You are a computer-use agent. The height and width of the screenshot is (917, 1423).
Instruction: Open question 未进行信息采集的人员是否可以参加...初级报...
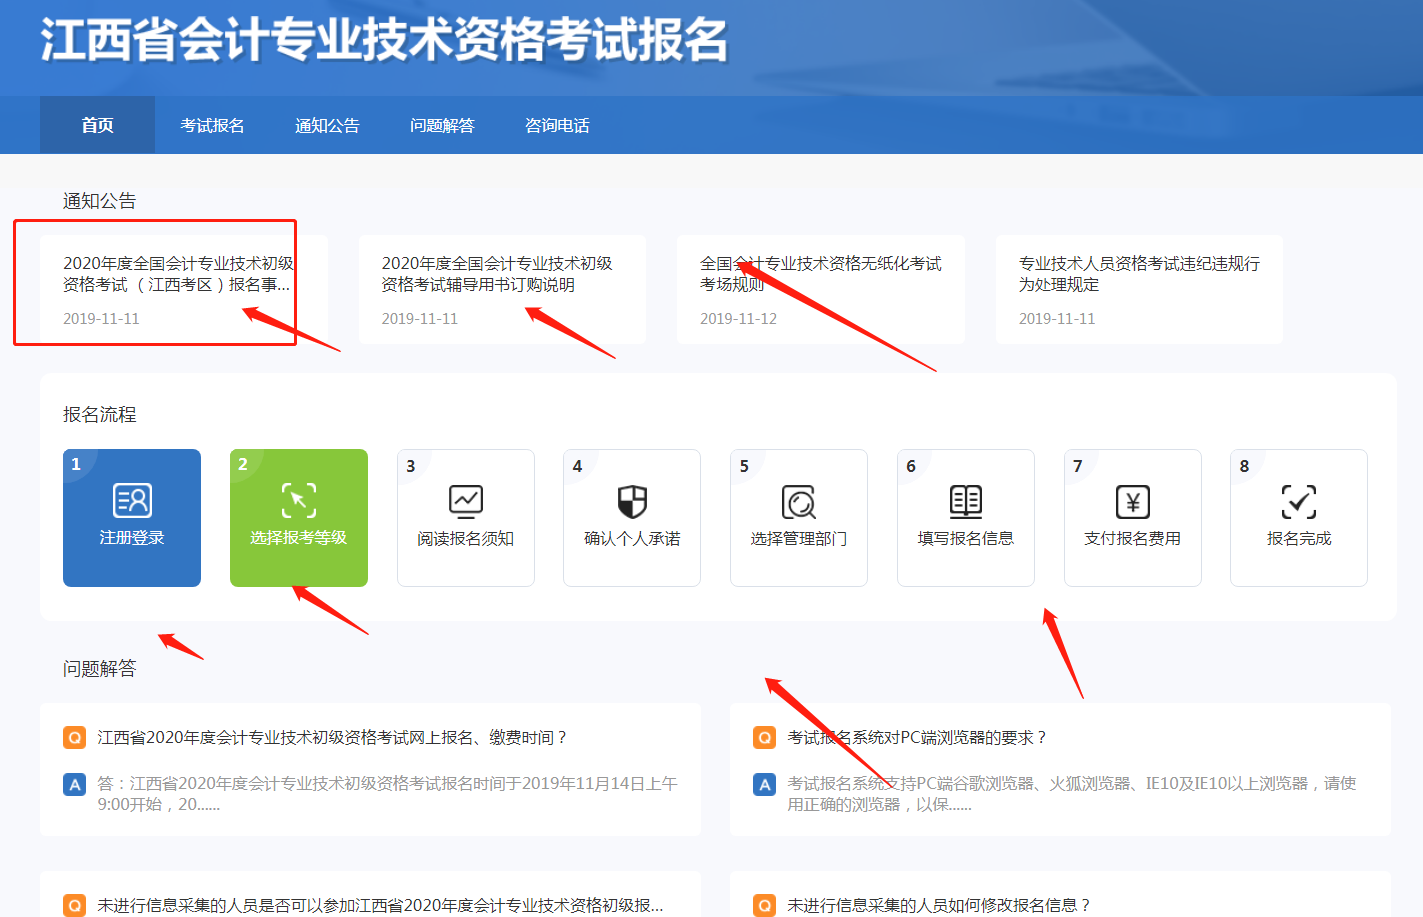[380, 905]
